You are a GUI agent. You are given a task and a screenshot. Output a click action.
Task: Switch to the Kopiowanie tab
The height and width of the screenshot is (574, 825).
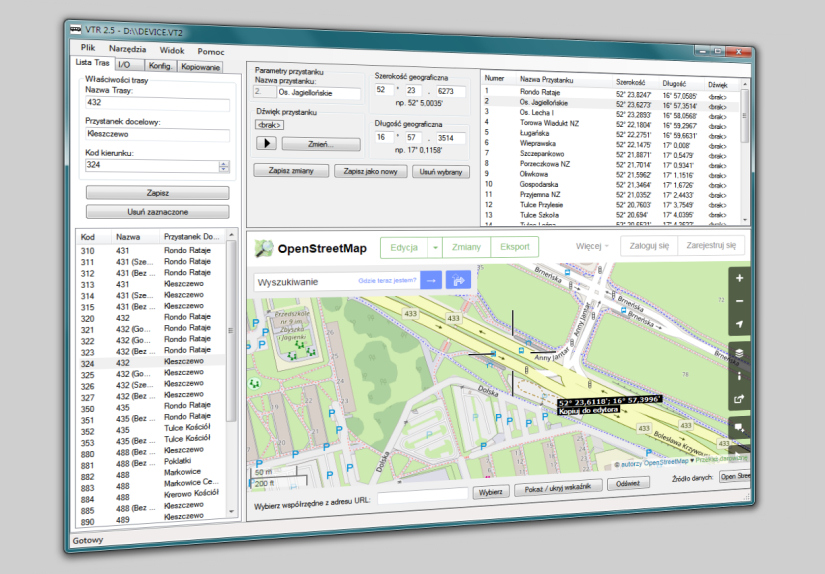pyautogui.click(x=200, y=67)
